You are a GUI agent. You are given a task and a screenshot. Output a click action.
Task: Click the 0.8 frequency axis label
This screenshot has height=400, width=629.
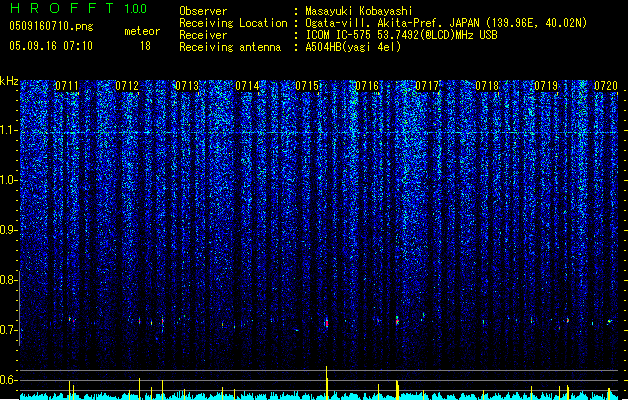point(9,280)
